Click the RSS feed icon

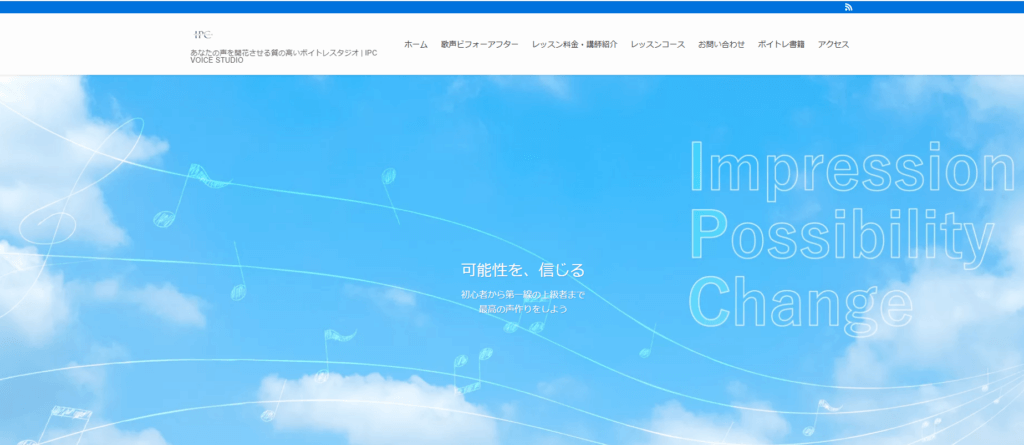(x=849, y=7)
